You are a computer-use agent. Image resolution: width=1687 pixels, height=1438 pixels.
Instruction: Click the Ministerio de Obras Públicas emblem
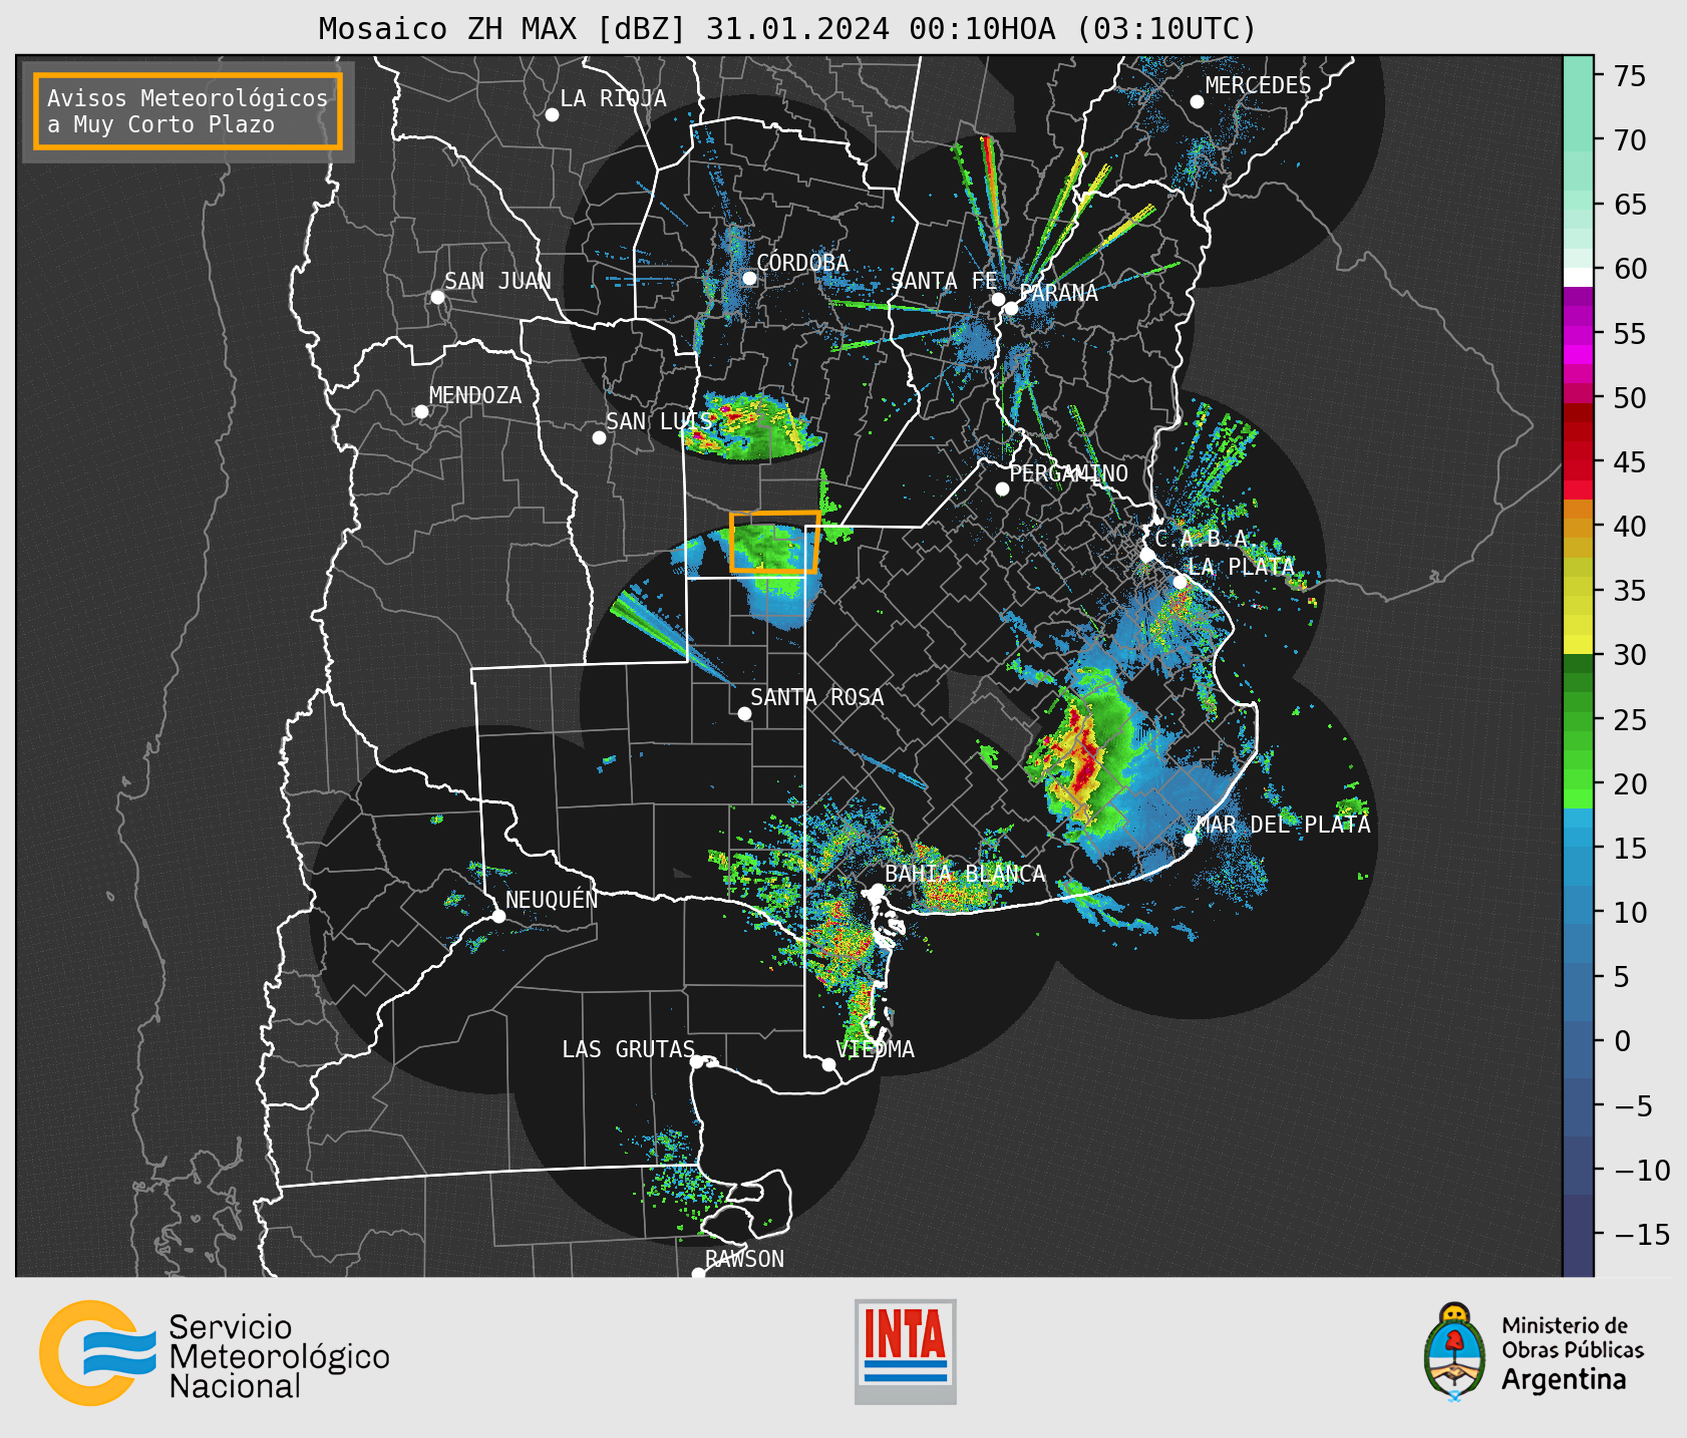1455,1351
